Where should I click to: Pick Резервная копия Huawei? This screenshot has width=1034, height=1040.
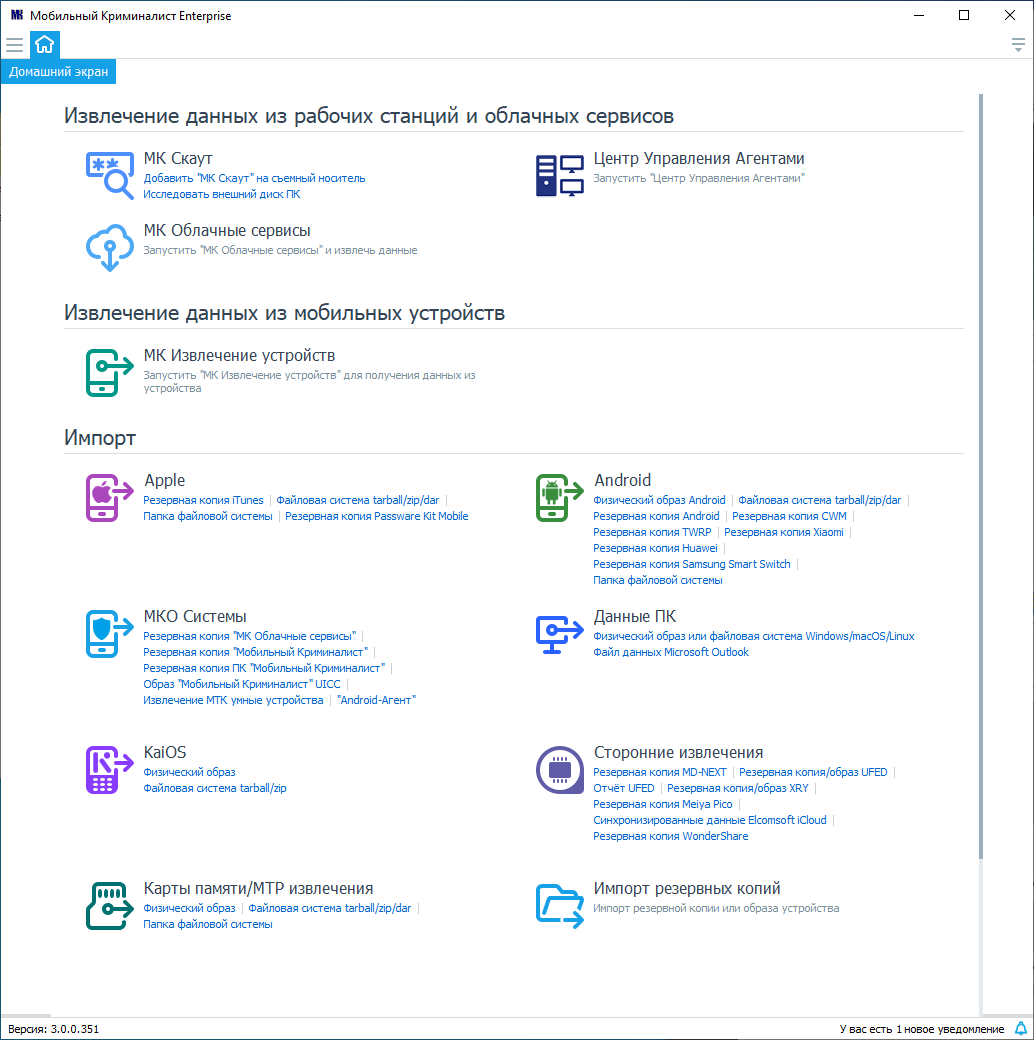point(655,548)
